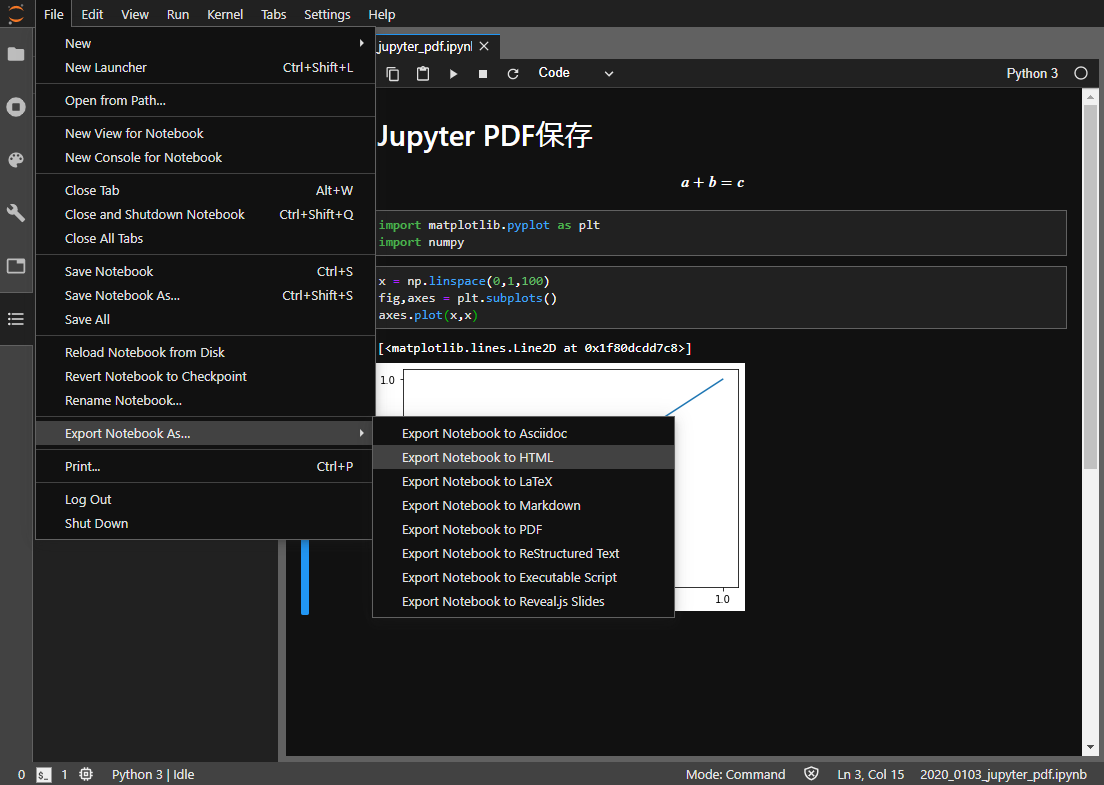Open table of contents sidebar icon

(x=15, y=319)
